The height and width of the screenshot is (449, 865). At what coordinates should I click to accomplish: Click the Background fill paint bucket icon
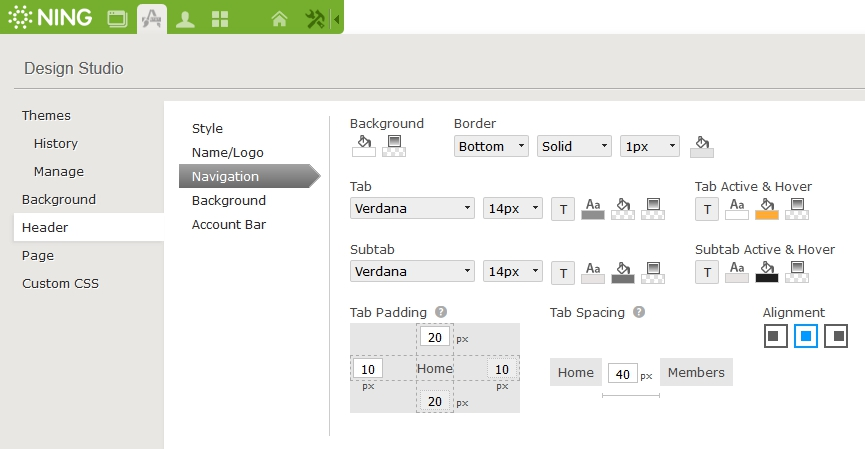[x=364, y=145]
